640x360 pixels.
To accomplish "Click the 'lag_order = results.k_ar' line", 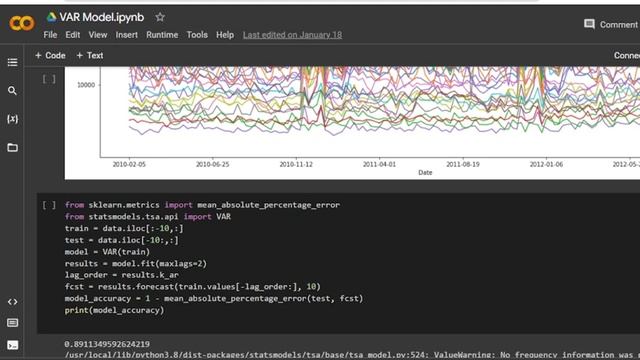I will [x=122, y=275].
